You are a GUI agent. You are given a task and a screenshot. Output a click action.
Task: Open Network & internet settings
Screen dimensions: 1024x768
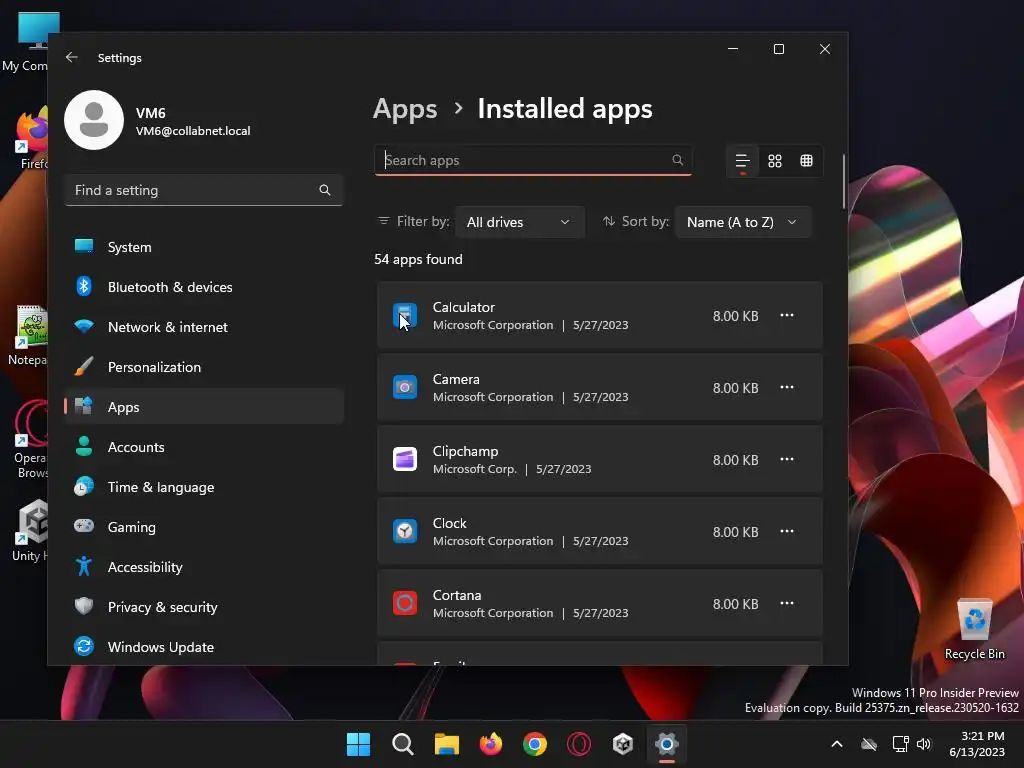point(204,327)
